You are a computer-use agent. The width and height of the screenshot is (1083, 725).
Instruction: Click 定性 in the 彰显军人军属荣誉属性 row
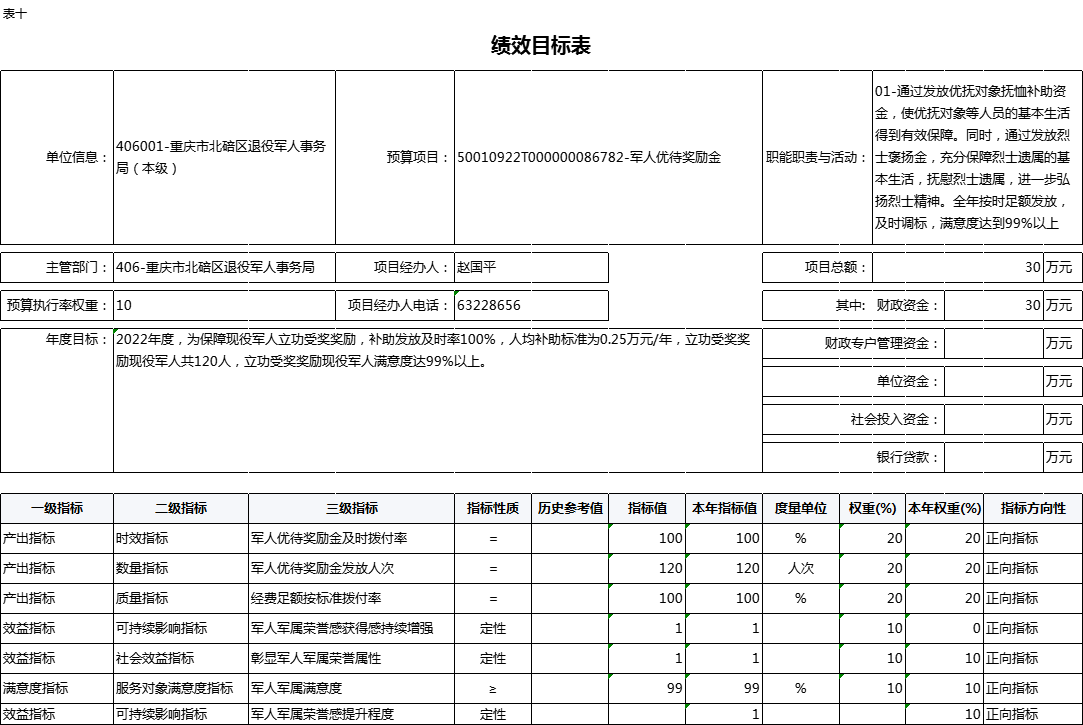(493, 659)
